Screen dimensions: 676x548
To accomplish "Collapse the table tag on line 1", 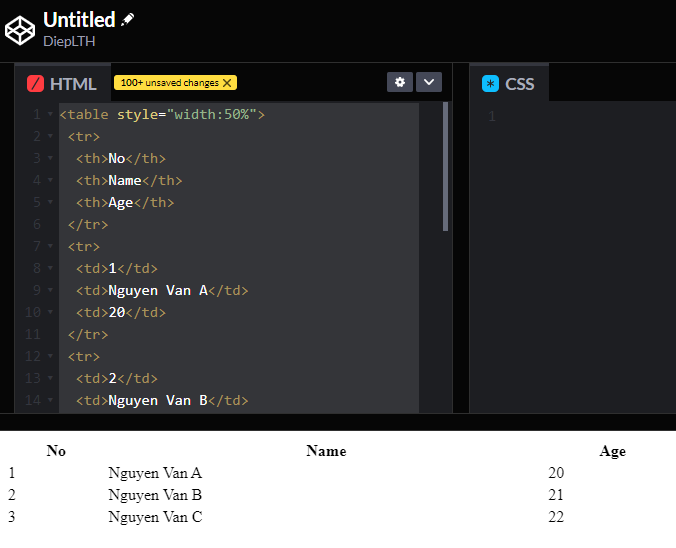I will (50, 115).
